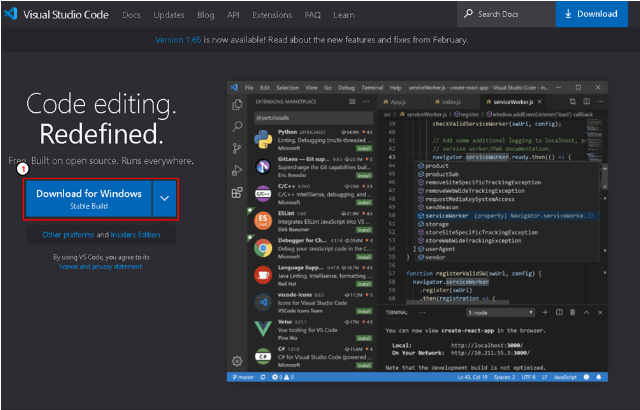Open the Insiders Edition link
This screenshot has height=410, width=640.
pyautogui.click(x=135, y=235)
